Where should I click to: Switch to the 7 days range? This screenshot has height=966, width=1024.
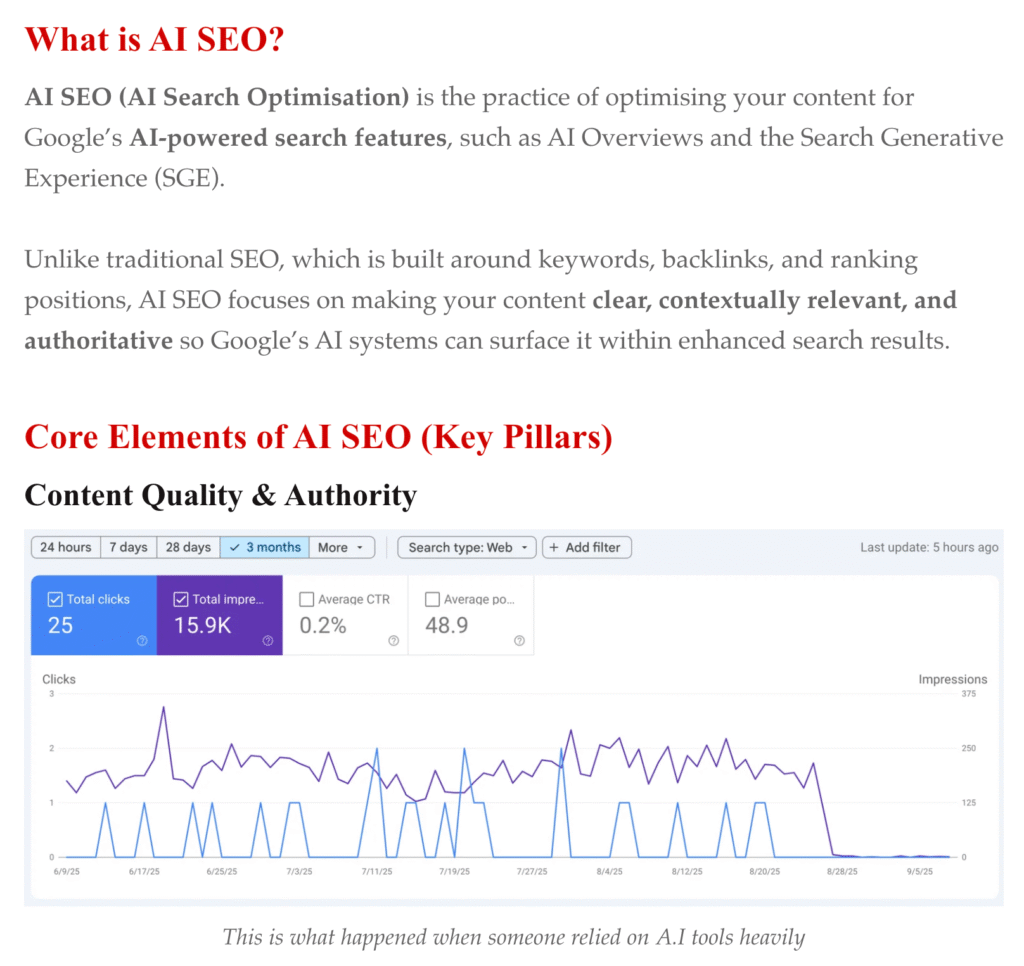coord(128,548)
